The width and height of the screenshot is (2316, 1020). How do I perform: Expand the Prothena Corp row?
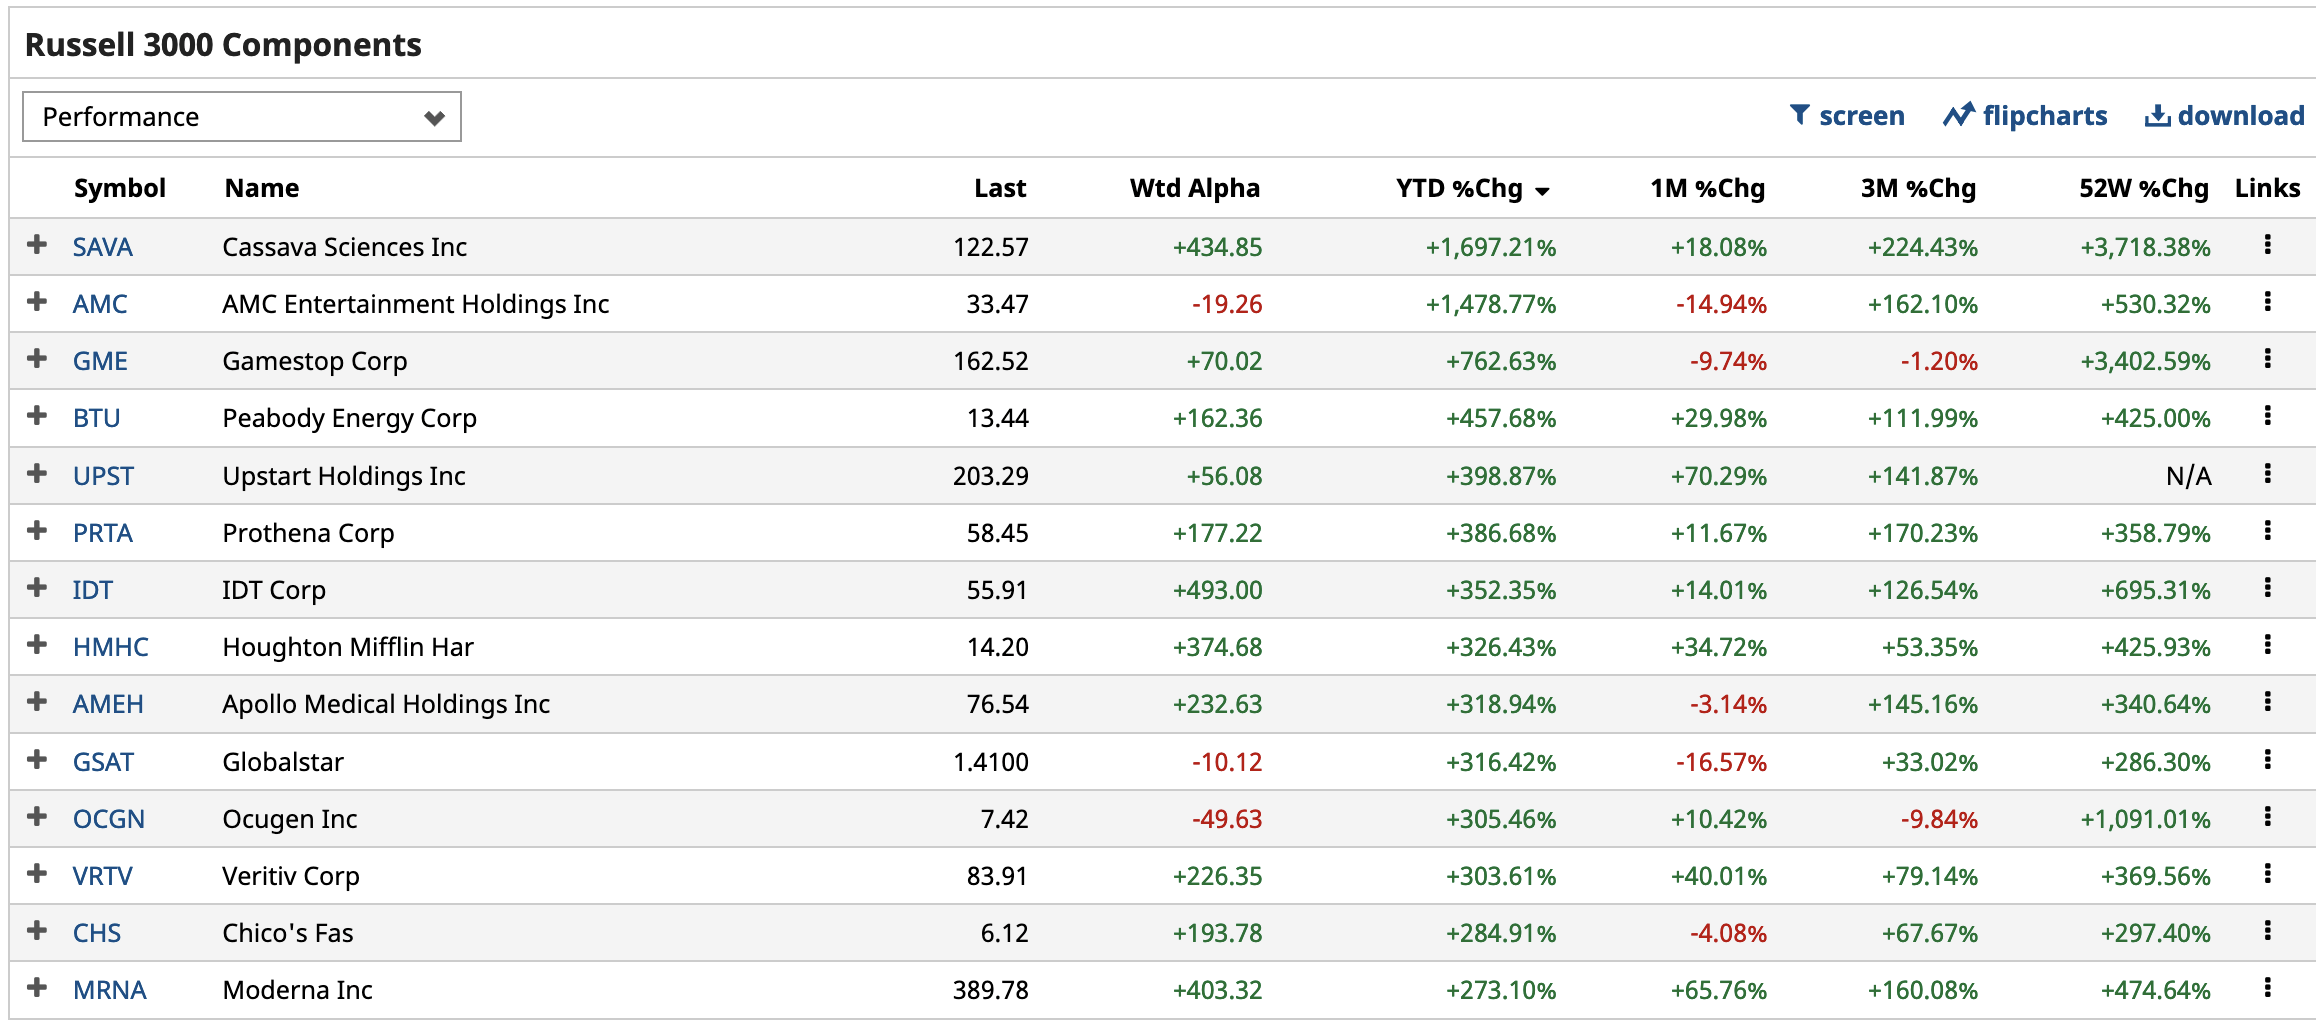(x=37, y=531)
